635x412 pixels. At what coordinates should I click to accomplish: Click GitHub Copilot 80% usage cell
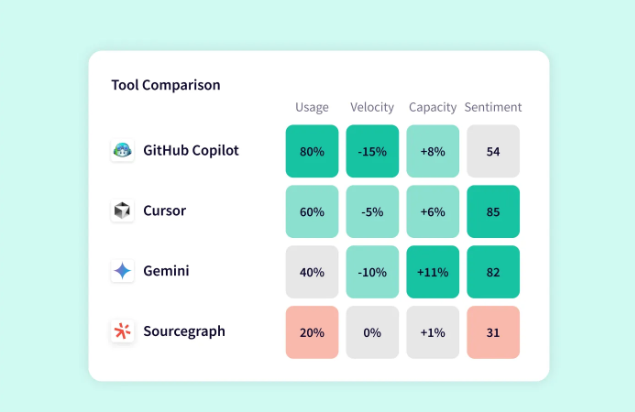click(x=312, y=151)
